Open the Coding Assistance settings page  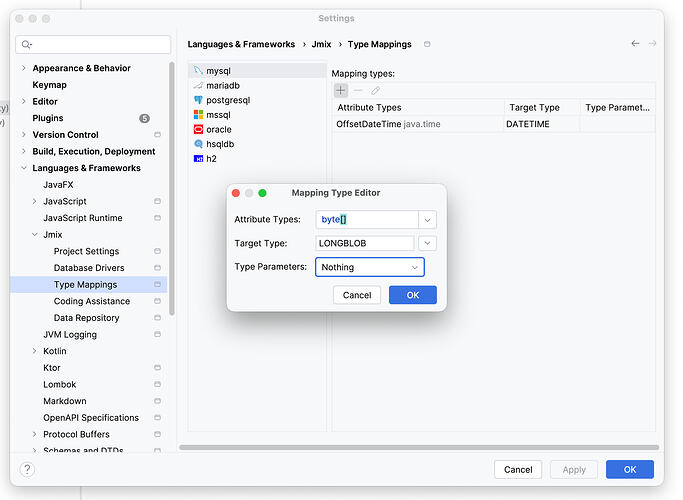point(92,301)
